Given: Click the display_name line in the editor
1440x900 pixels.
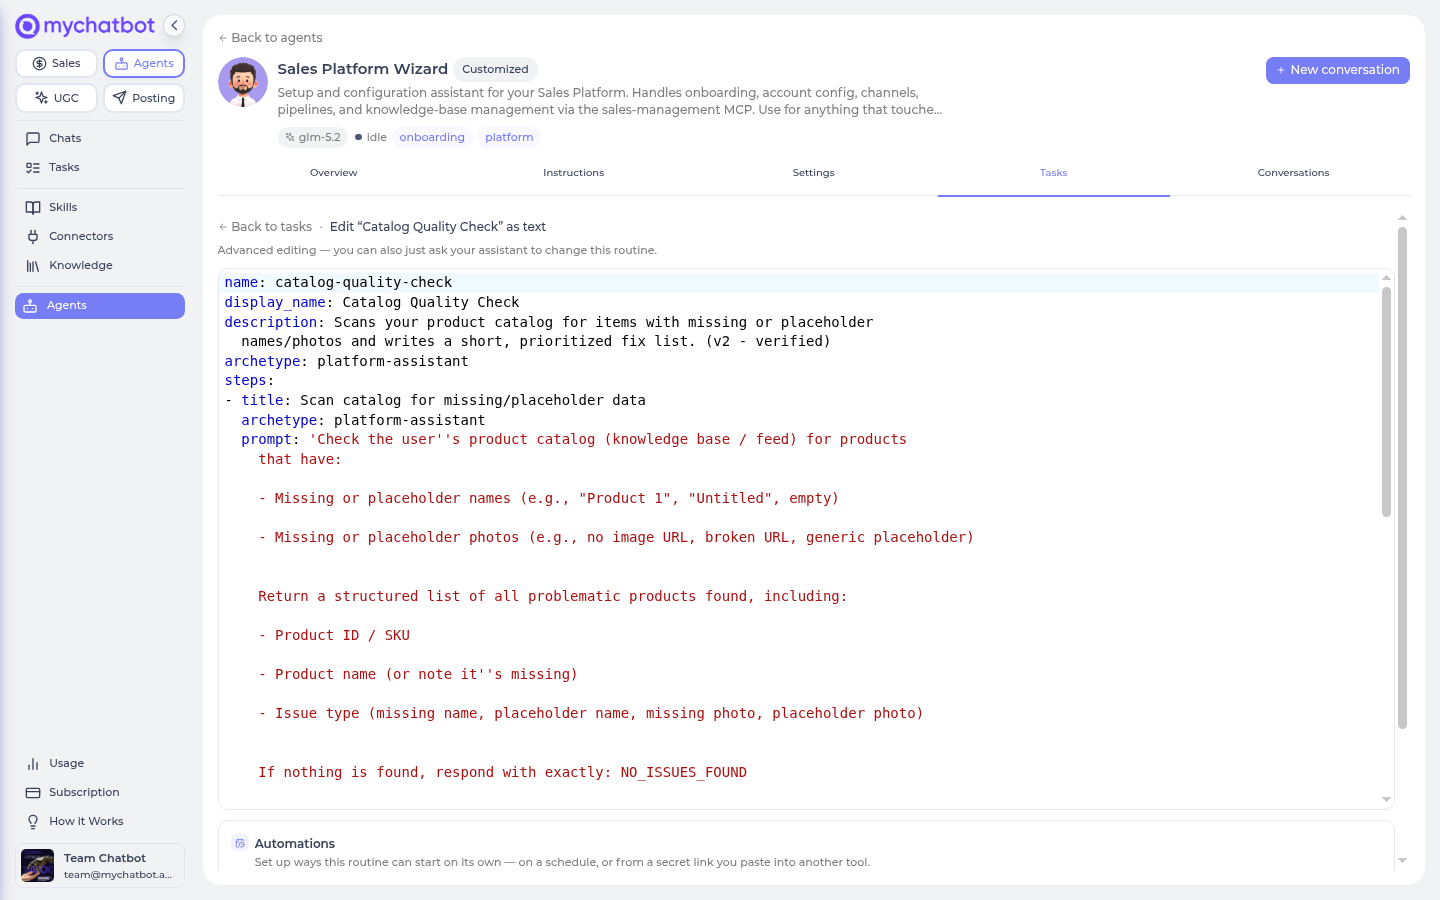Looking at the screenshot, I should click(799, 302).
